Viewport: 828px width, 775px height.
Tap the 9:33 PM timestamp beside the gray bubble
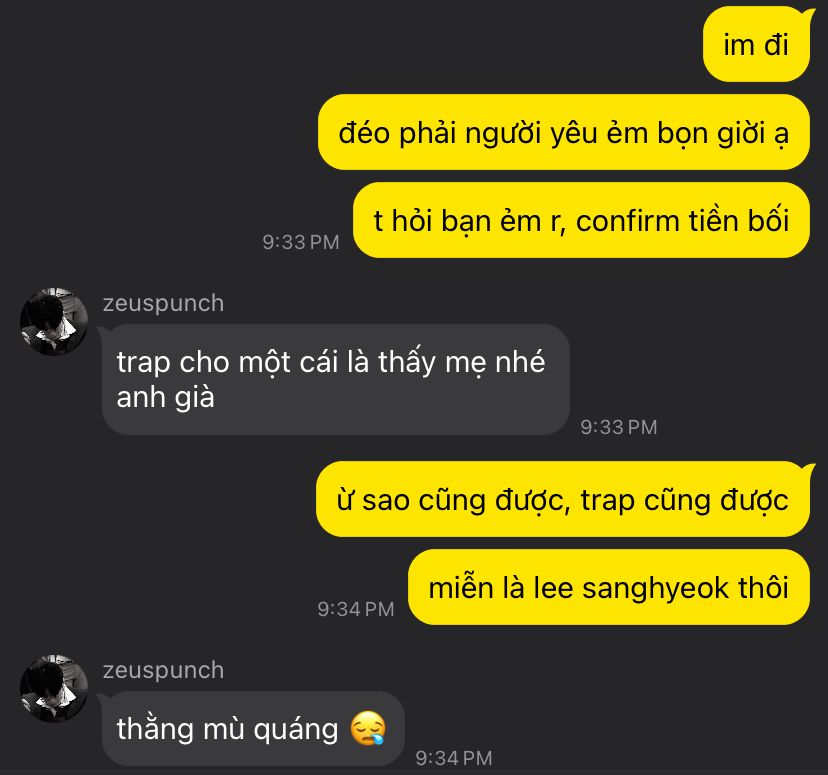[619, 427]
